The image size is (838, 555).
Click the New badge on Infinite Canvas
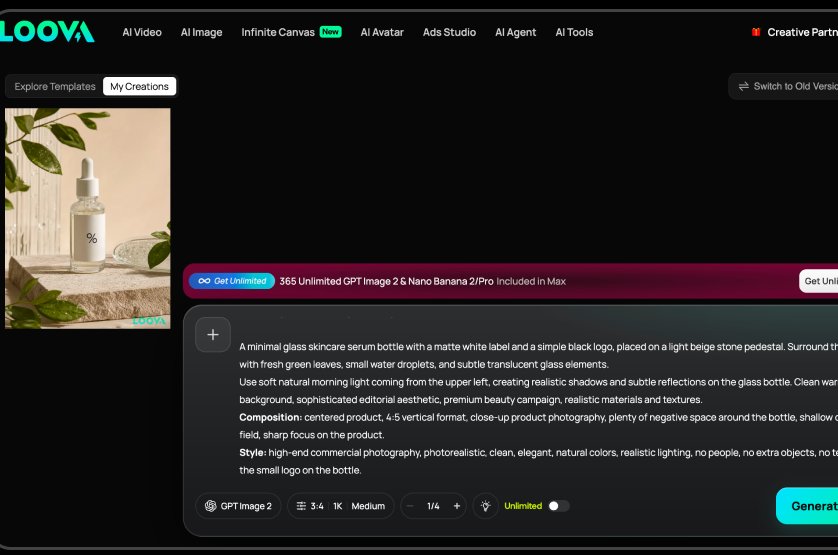[x=330, y=32]
